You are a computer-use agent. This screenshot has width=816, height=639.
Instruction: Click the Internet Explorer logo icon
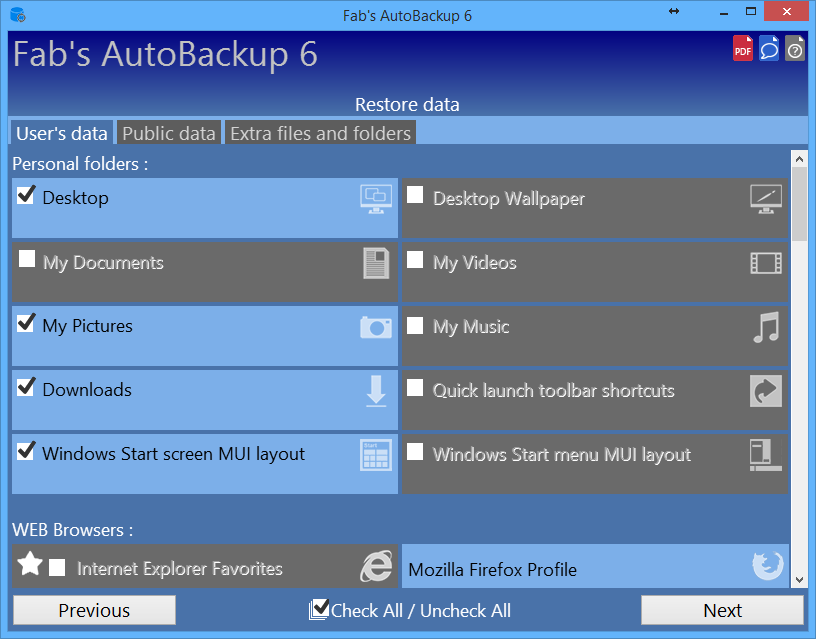376,566
